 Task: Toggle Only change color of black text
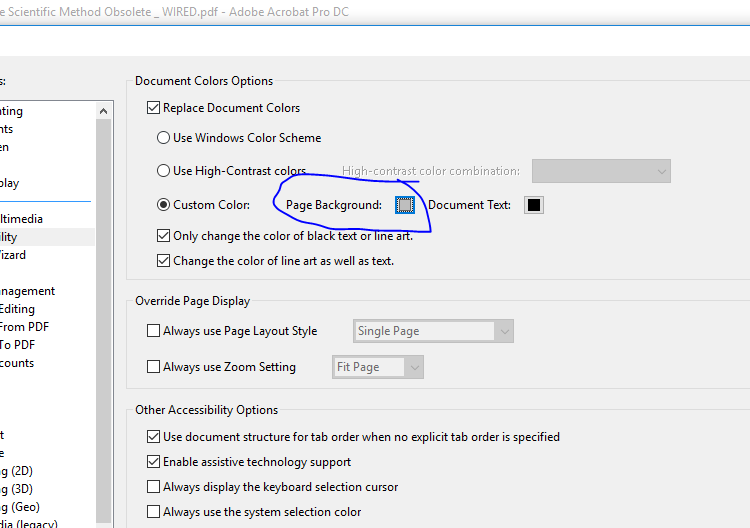[164, 236]
